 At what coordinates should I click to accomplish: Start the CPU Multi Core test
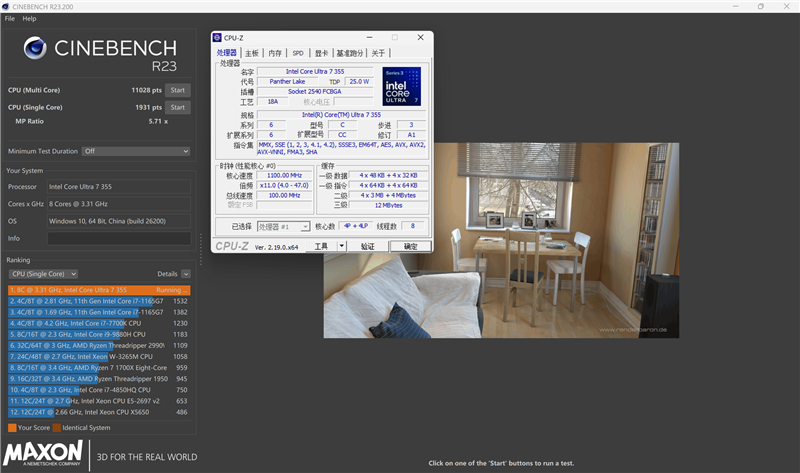click(x=177, y=90)
